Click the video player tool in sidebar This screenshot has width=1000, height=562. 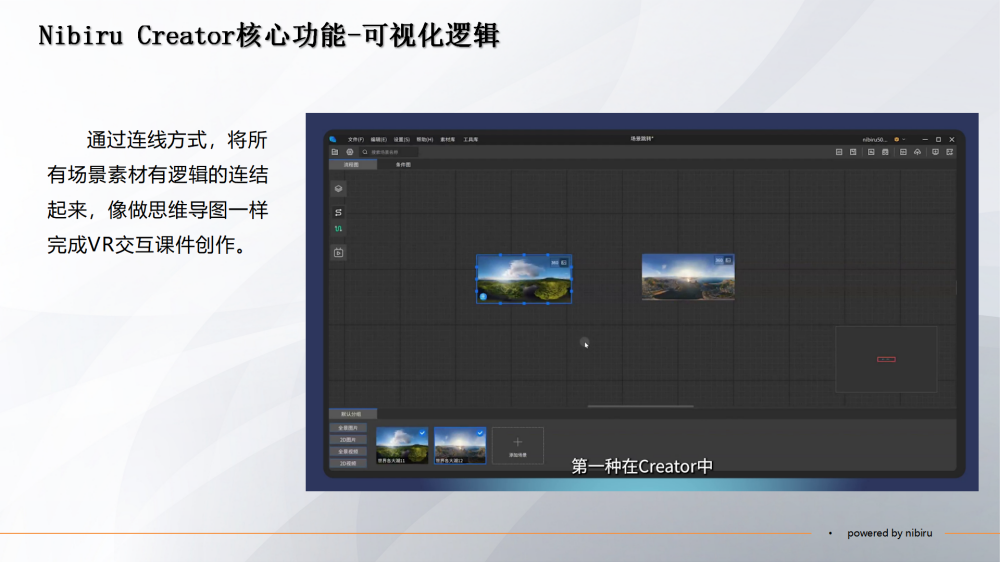click(339, 253)
